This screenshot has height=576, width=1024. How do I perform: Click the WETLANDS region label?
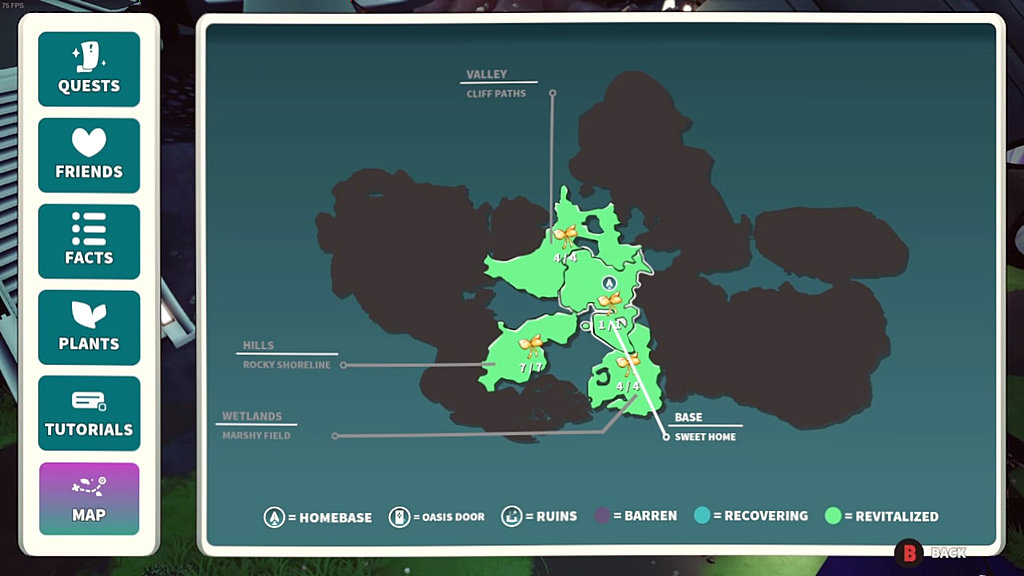[x=252, y=416]
